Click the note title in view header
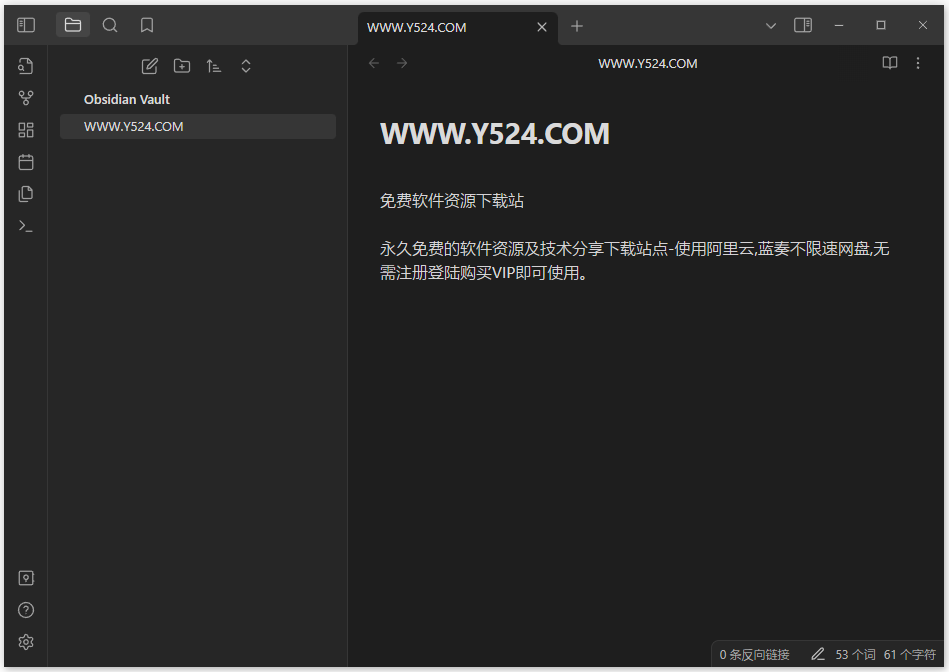Screen dimensions: 949x672 (648, 64)
